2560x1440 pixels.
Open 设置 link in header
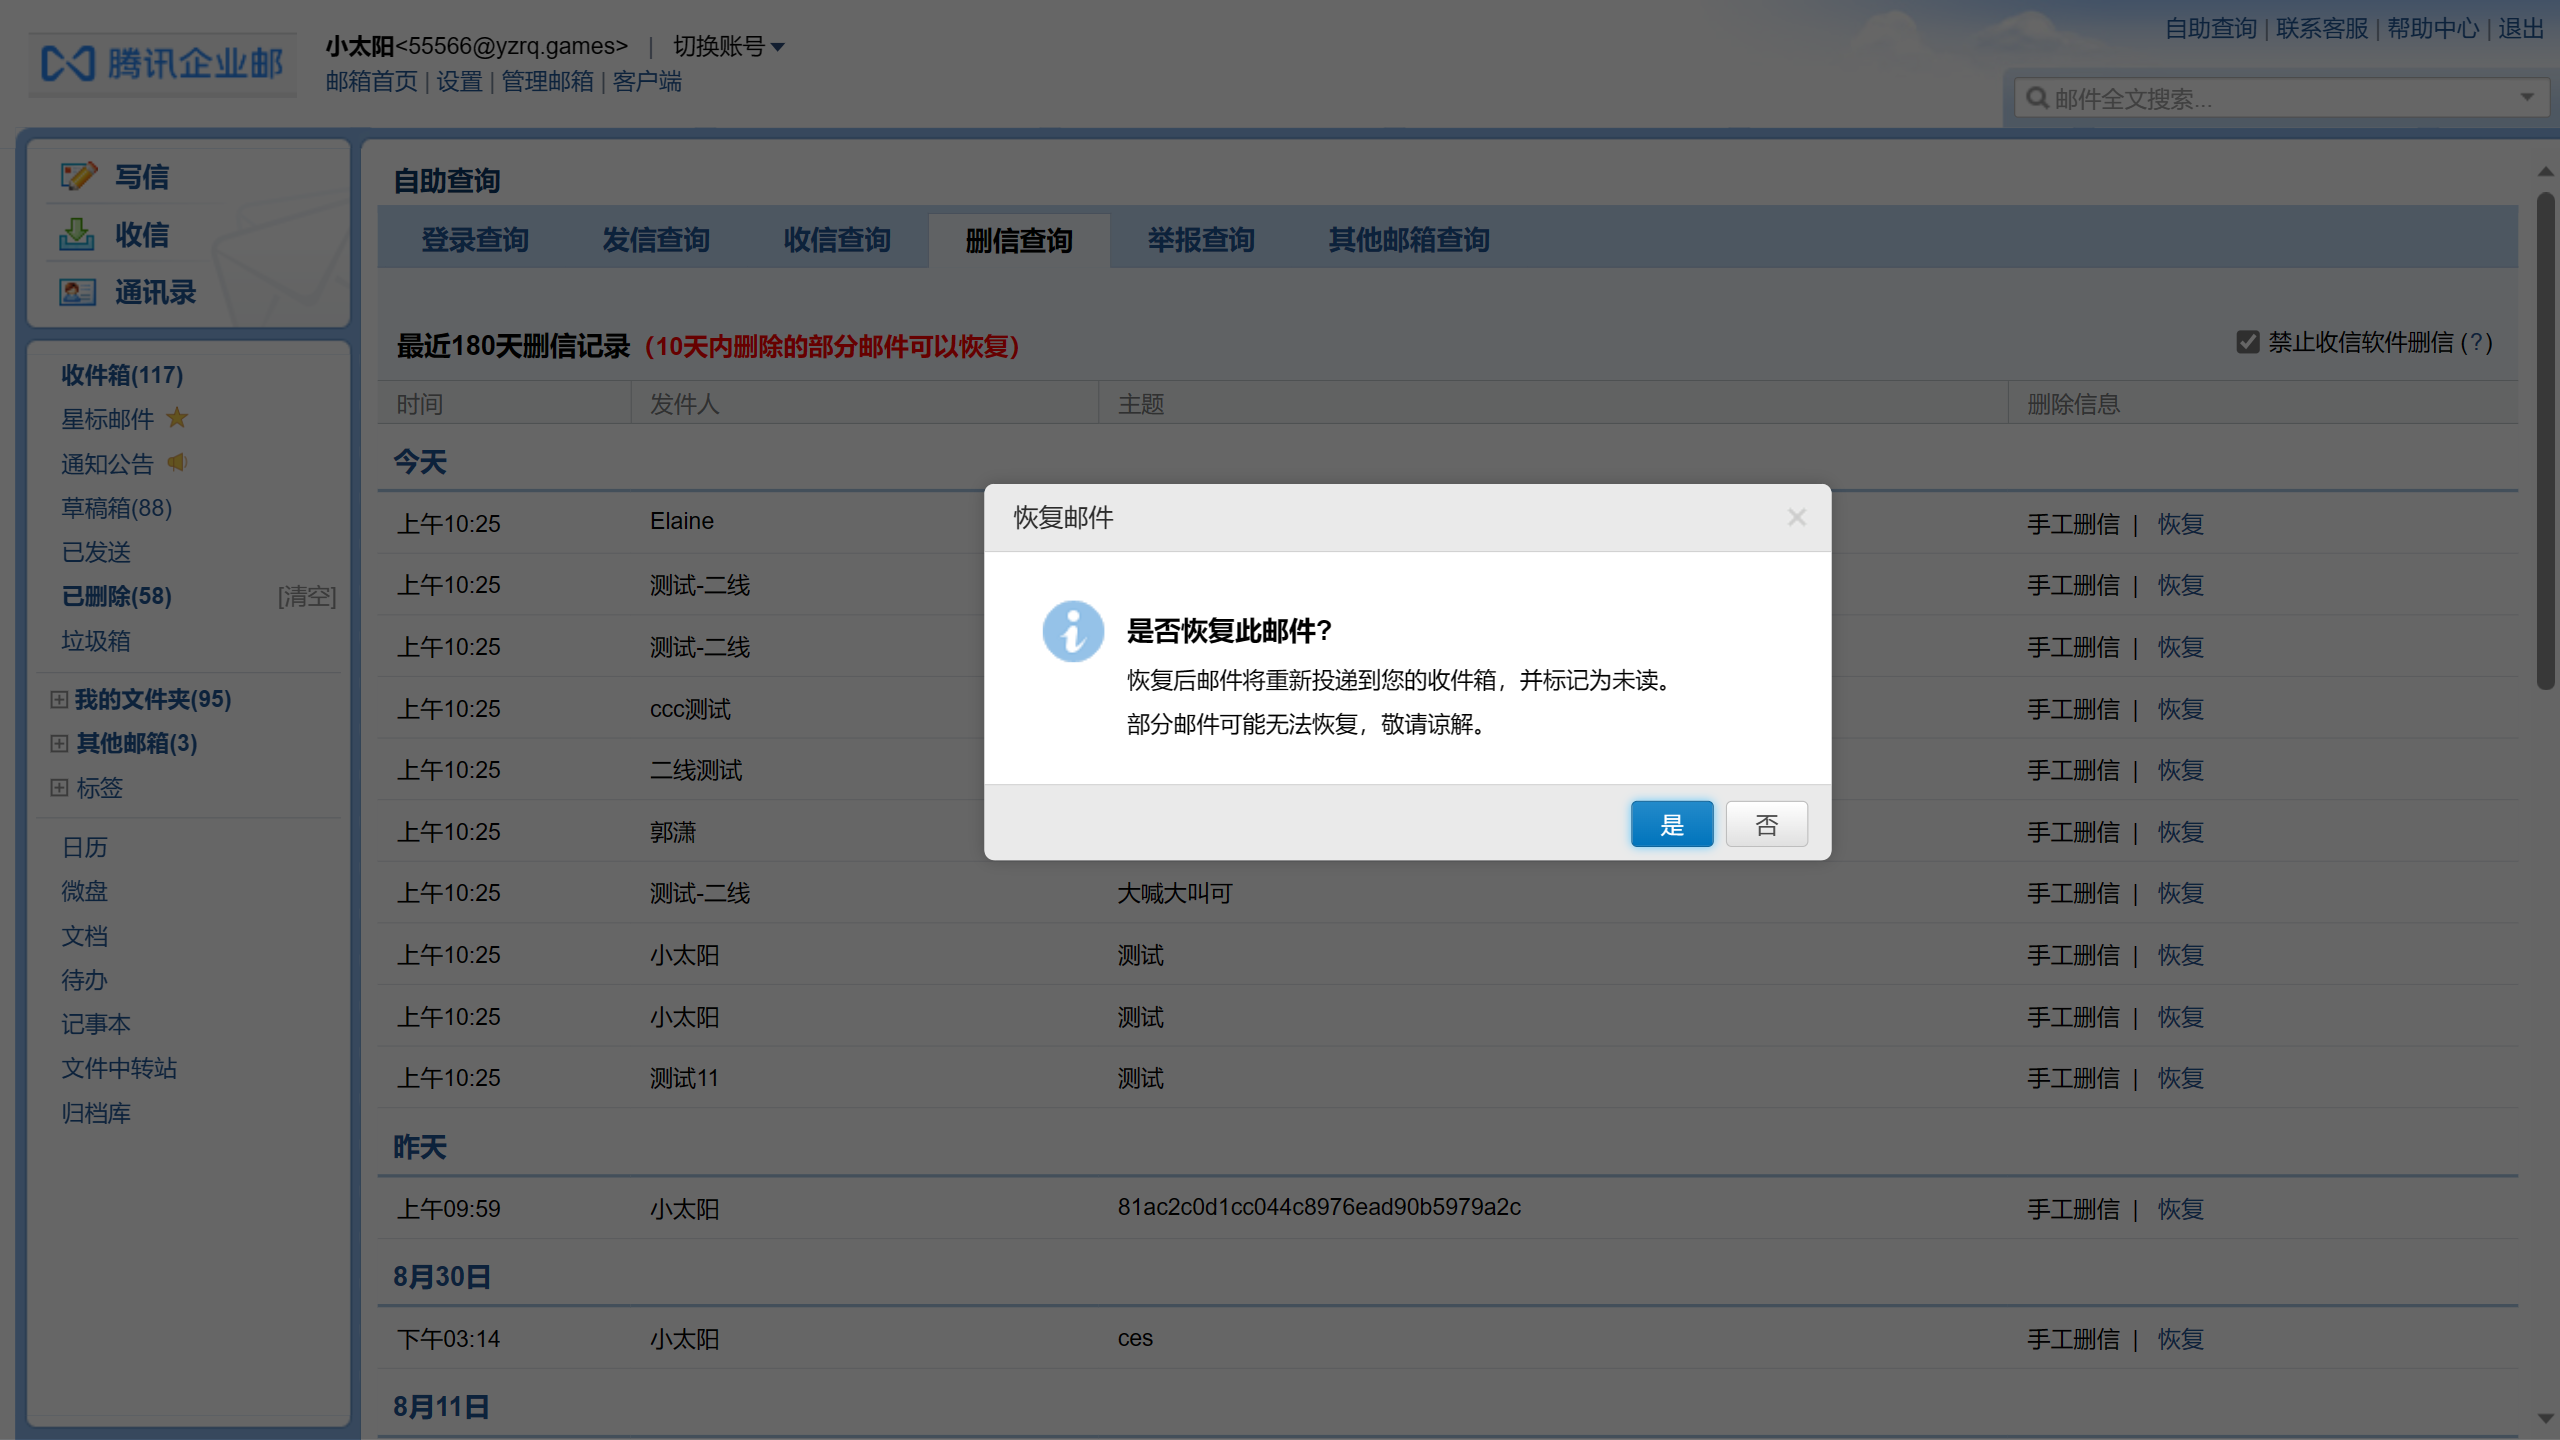pyautogui.click(x=459, y=81)
